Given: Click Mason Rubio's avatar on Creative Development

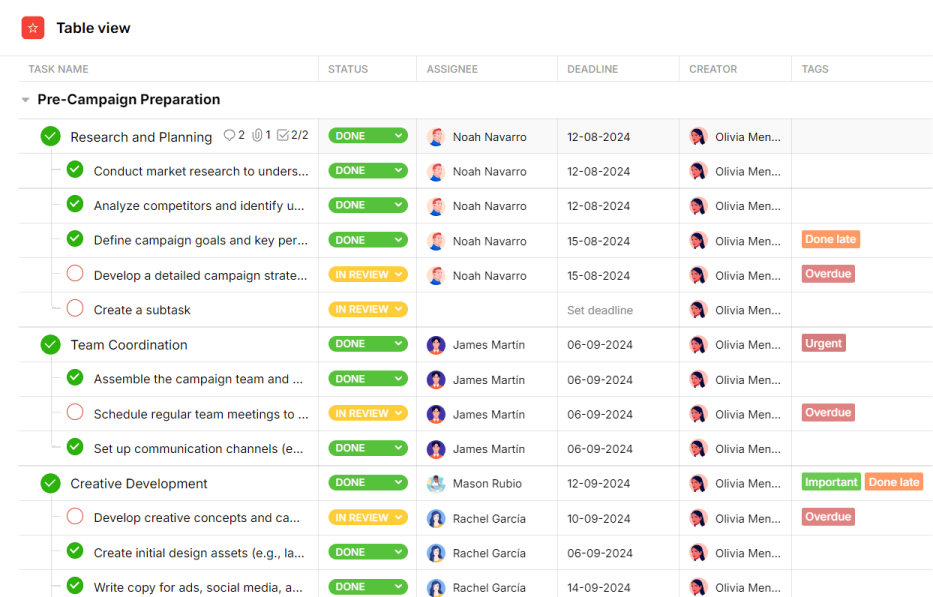Looking at the screenshot, I should coord(437,483).
